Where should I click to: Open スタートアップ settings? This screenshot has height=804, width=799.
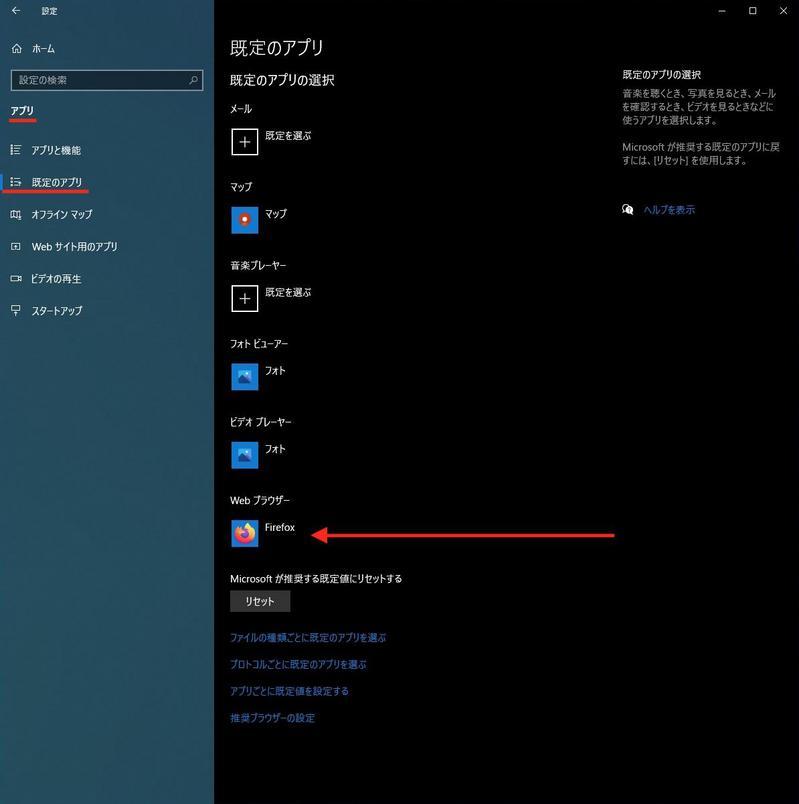tap(56, 311)
